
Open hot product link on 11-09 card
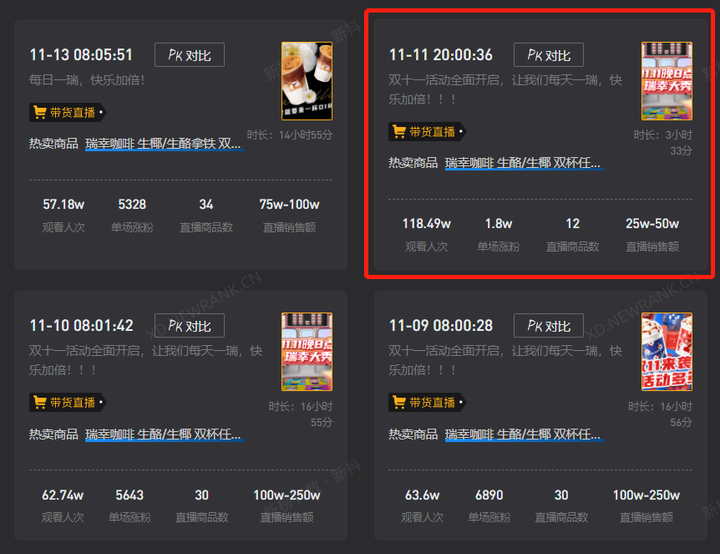click(524, 434)
